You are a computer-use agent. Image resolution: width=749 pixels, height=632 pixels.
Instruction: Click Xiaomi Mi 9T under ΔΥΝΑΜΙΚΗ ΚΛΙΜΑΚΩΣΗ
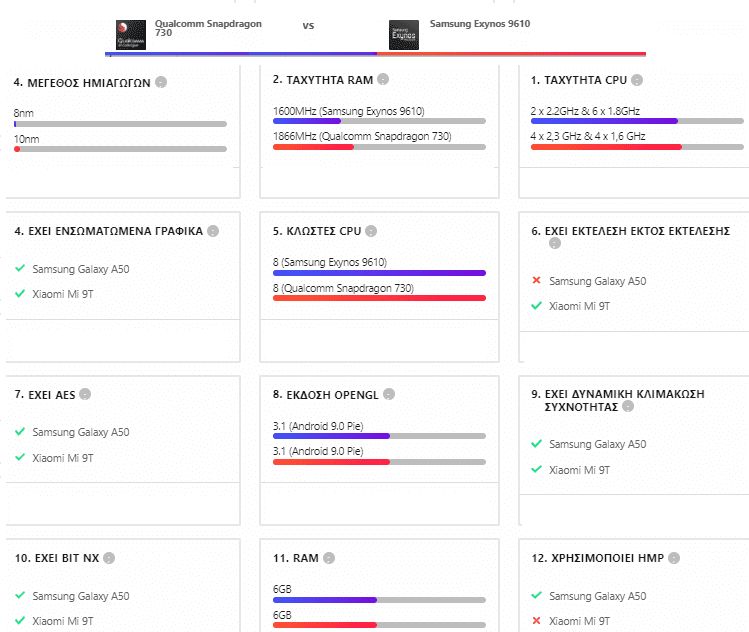point(579,470)
